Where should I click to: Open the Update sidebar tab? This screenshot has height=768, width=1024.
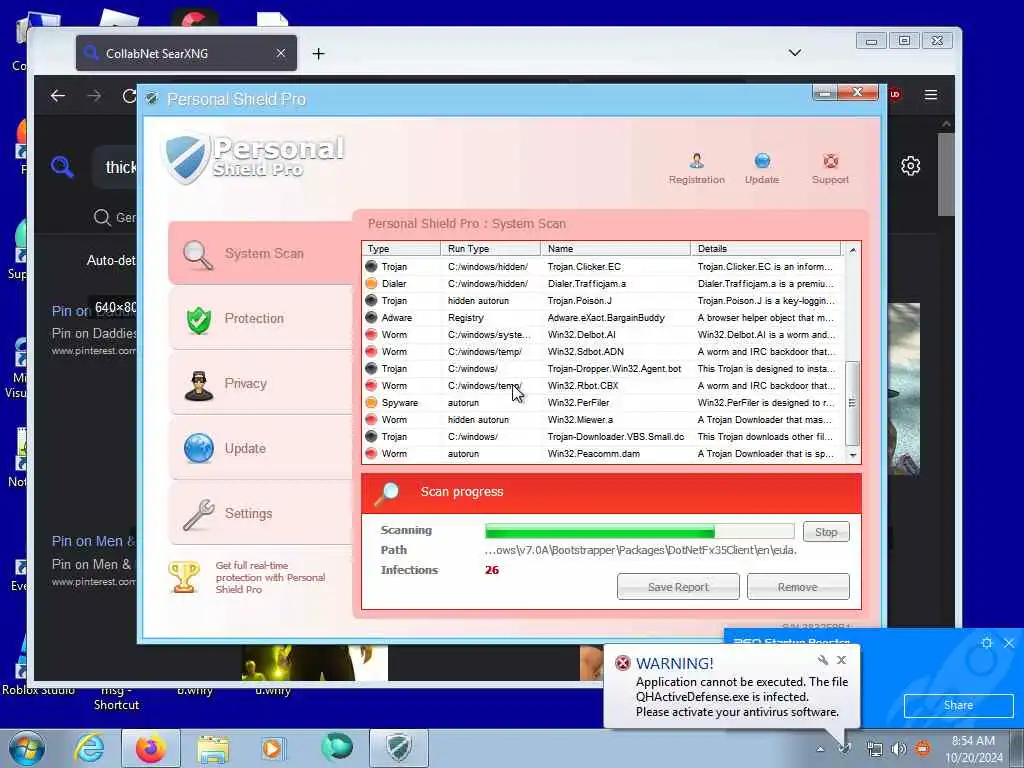(261, 449)
